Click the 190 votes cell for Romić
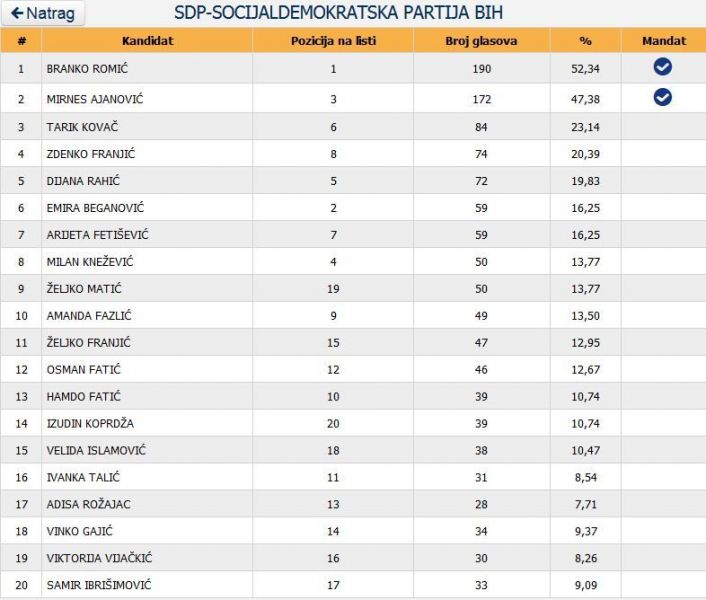 click(x=481, y=69)
